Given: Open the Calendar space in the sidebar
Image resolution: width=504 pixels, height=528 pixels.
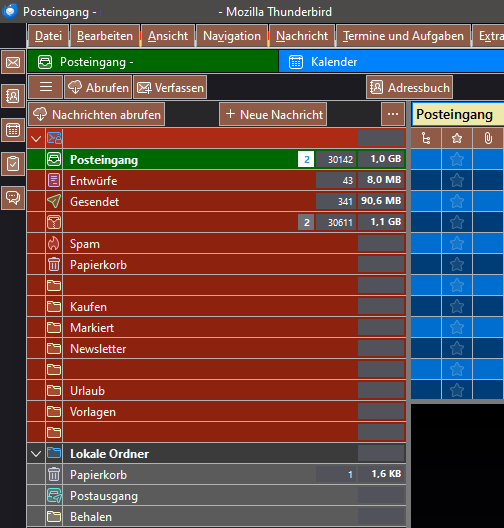Looking at the screenshot, I should pos(13,130).
